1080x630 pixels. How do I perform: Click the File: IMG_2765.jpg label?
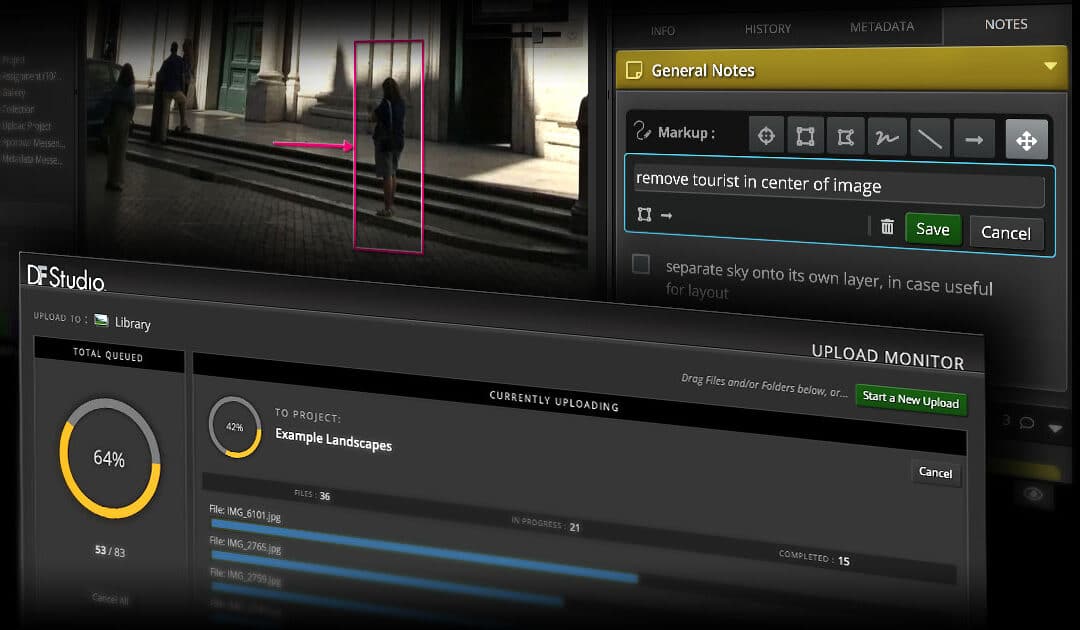(x=245, y=545)
